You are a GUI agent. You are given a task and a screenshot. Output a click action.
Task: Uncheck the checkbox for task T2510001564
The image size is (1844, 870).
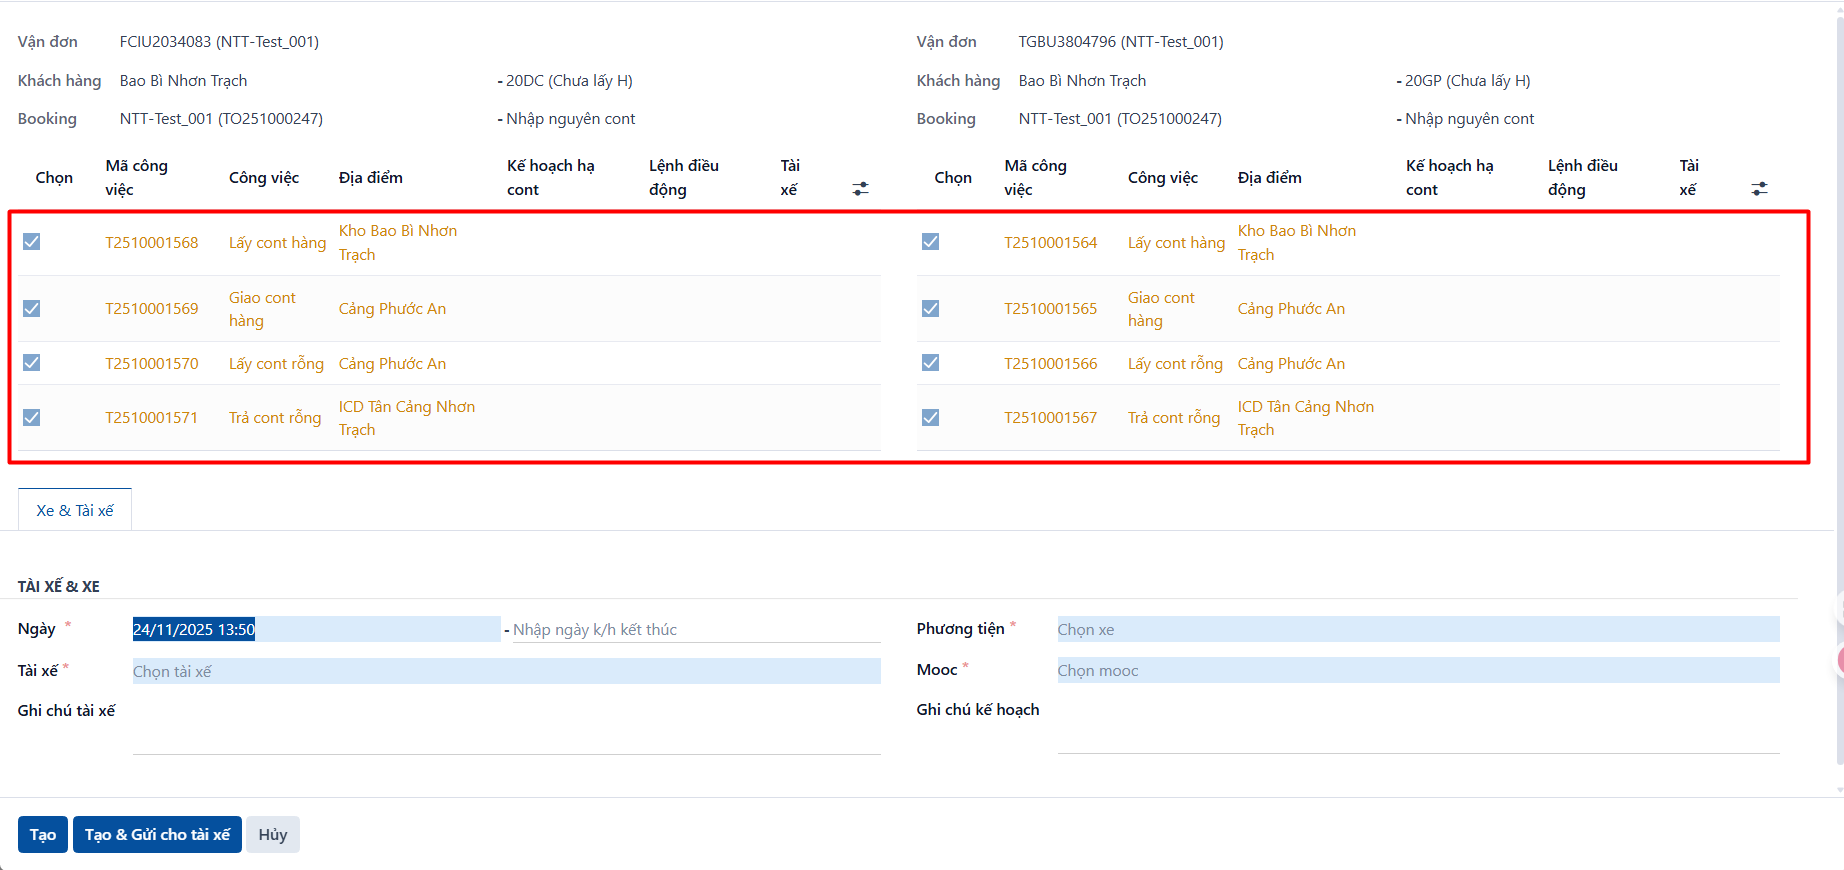(x=931, y=242)
